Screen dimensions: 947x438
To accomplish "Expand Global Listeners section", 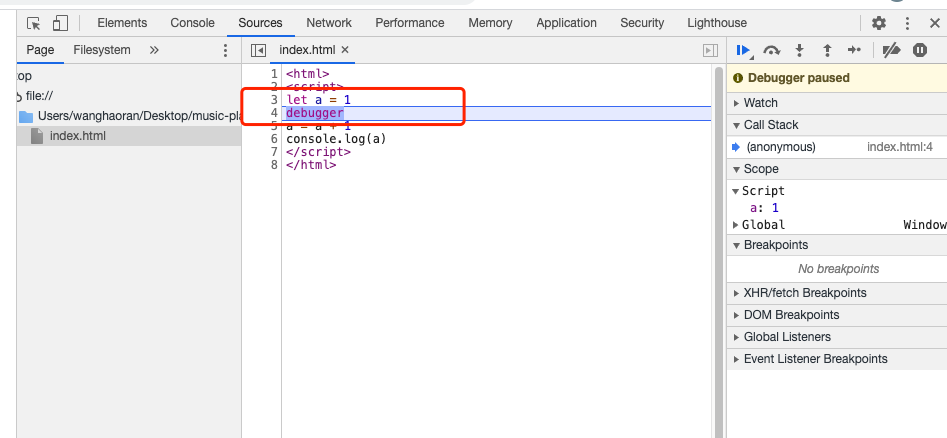I will click(x=837, y=337).
